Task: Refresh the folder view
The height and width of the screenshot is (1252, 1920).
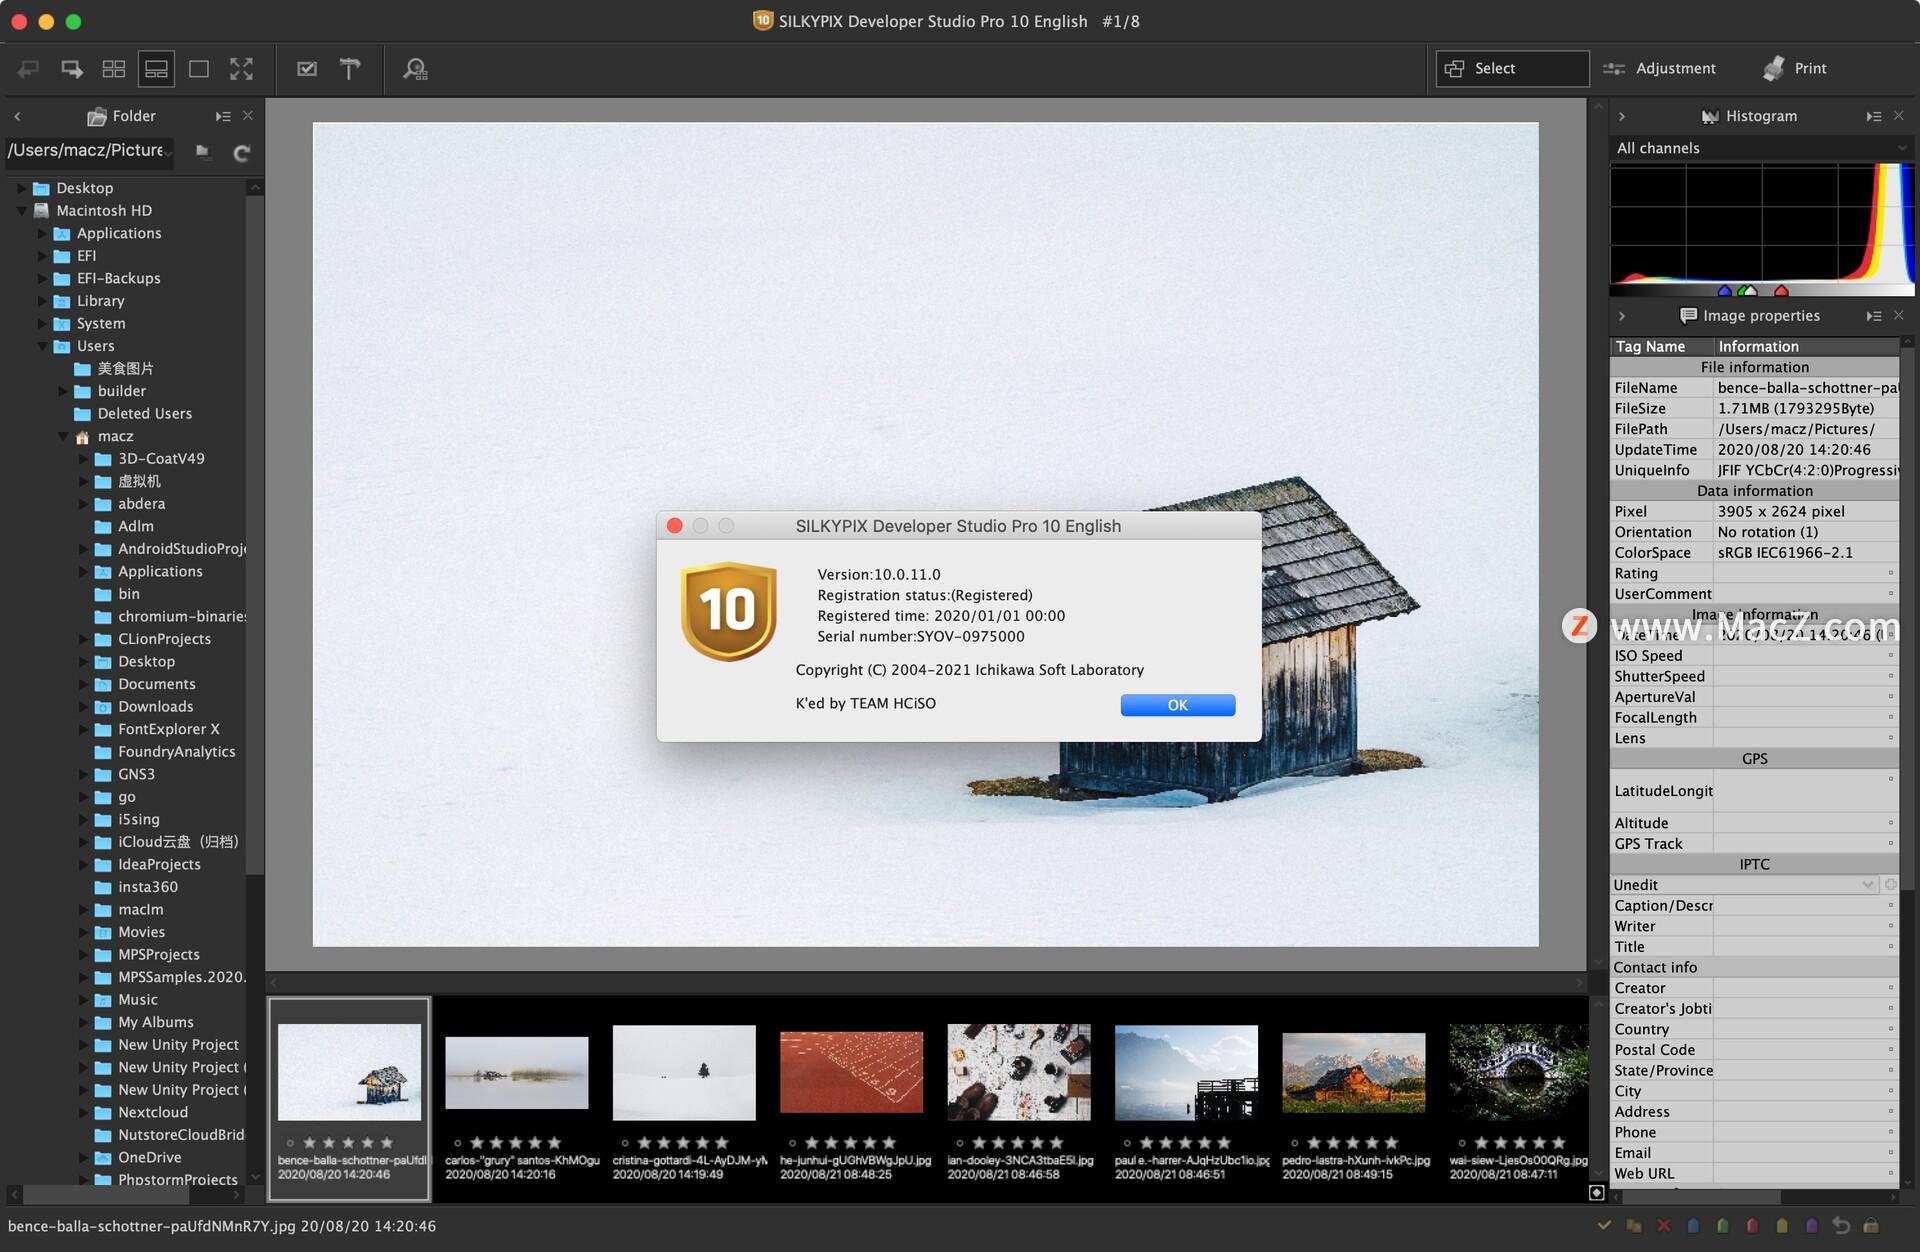Action: coord(241,152)
